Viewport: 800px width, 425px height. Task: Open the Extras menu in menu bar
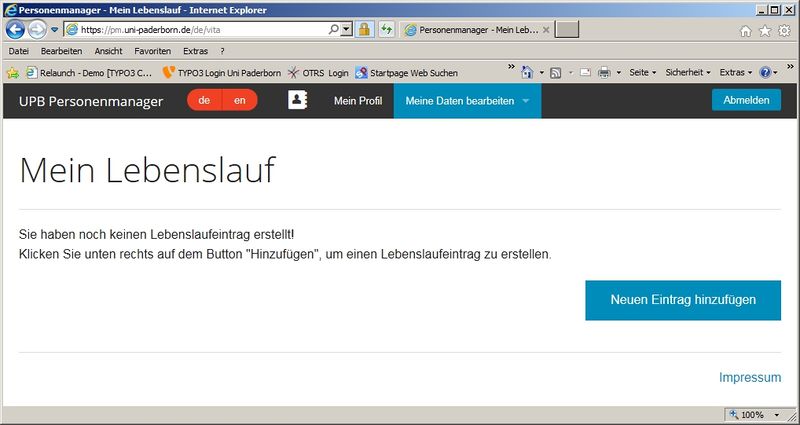[x=195, y=51]
